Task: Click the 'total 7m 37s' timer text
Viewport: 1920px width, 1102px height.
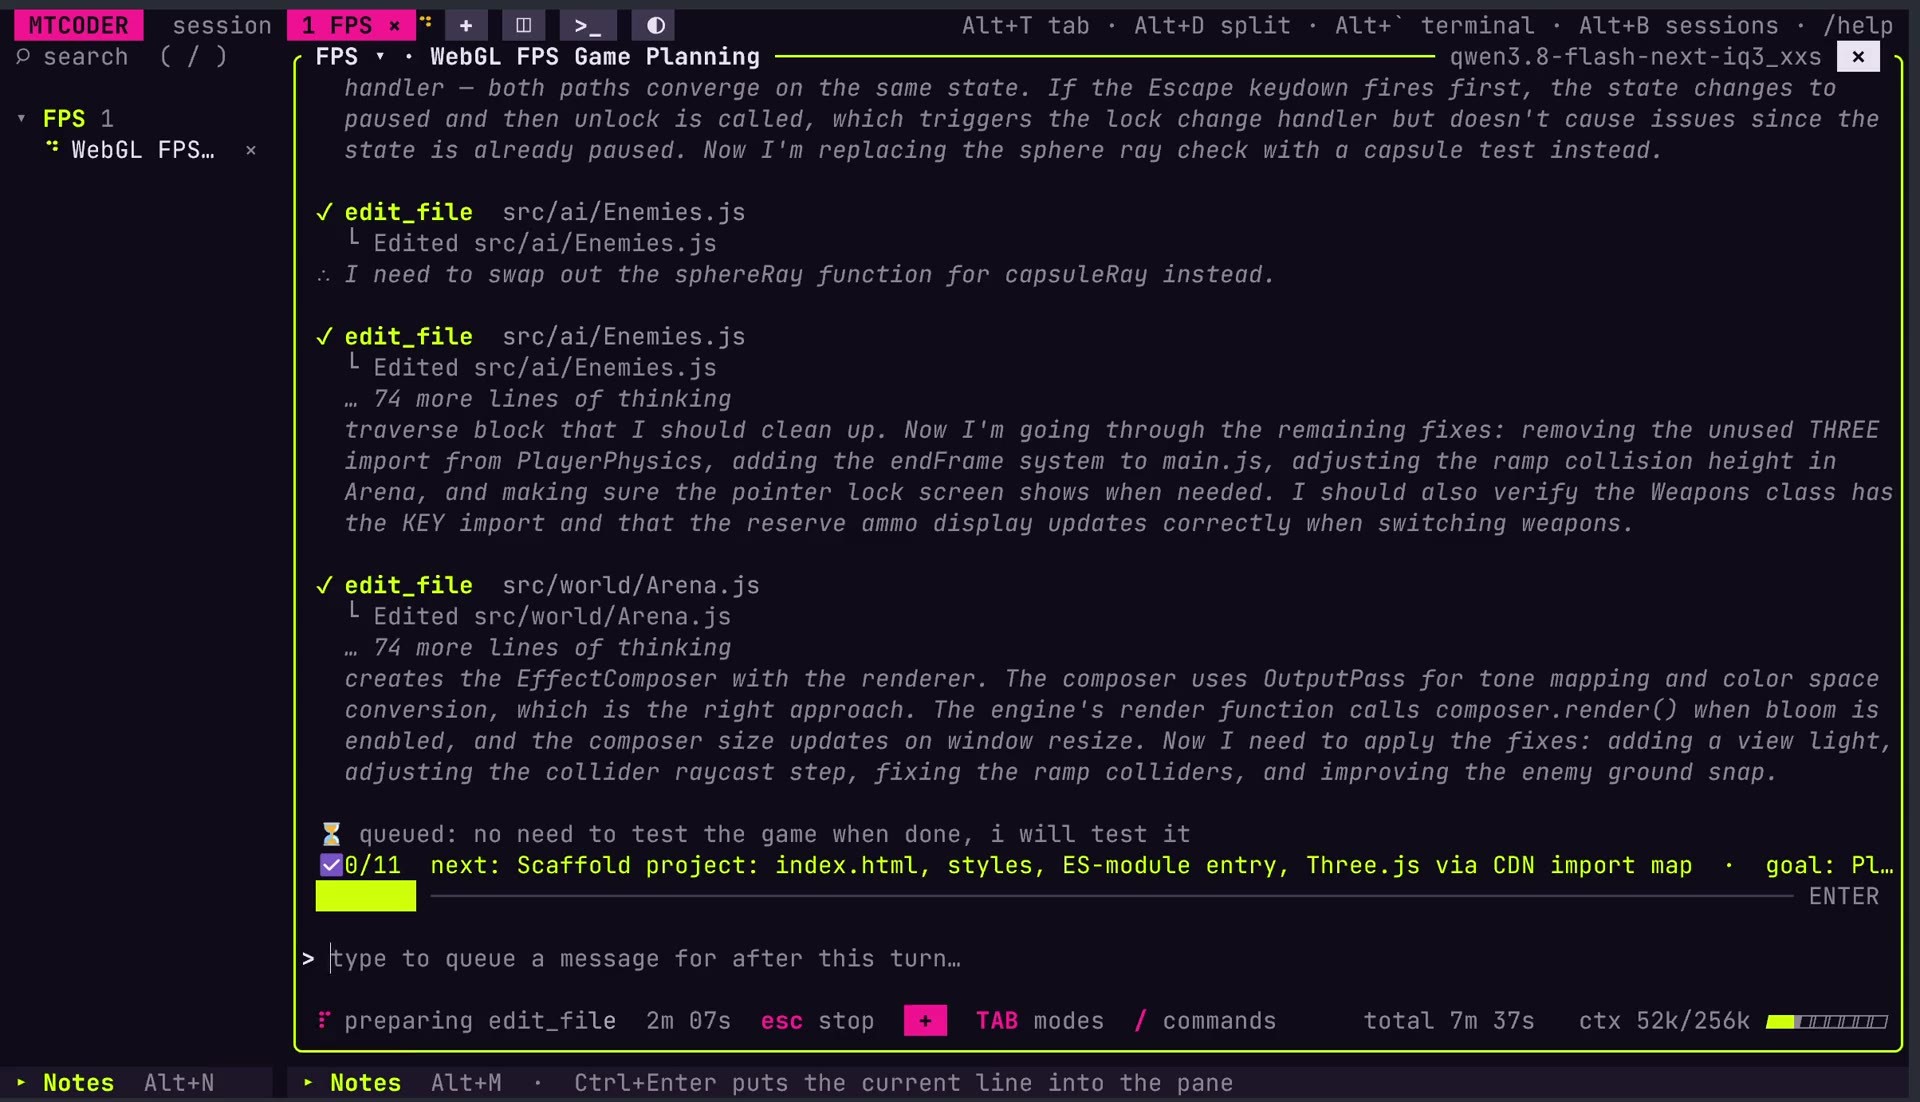Action: 1449,1020
